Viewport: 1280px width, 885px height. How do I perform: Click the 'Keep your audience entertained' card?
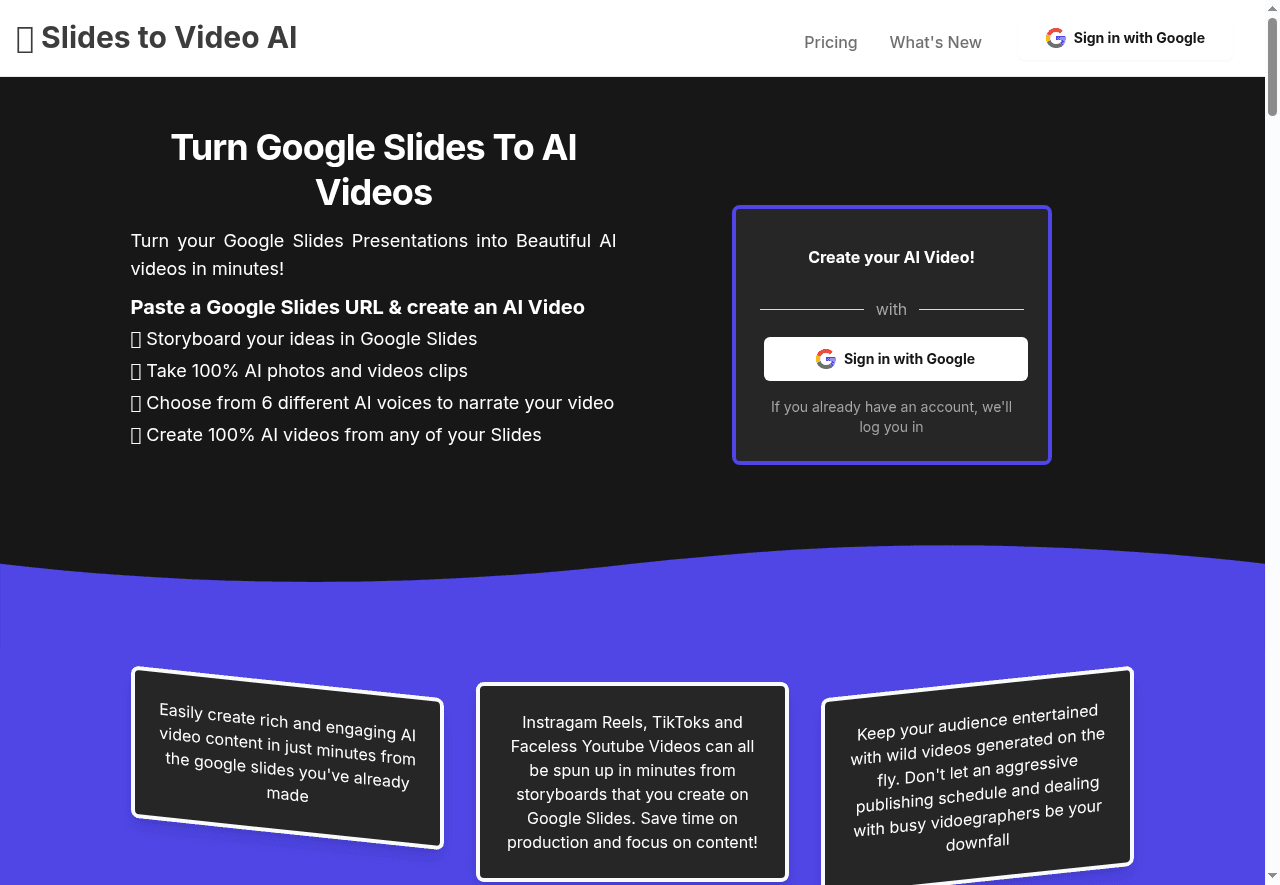[977, 776]
